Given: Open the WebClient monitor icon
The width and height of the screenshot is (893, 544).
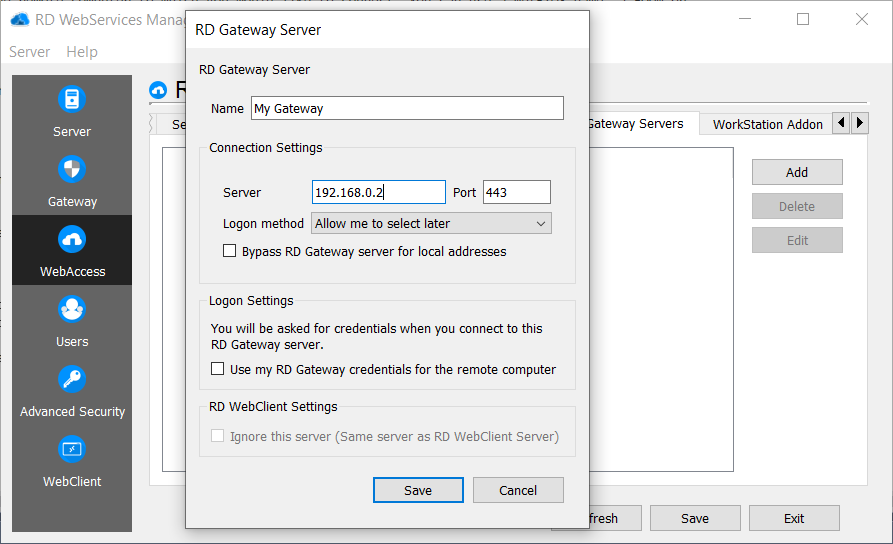Looking at the screenshot, I should [72, 450].
